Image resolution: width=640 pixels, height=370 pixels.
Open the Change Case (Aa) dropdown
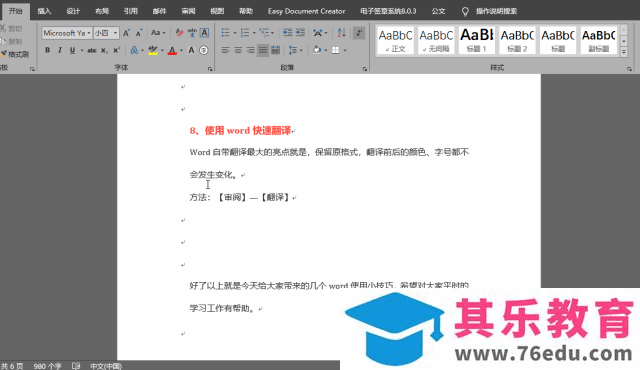pyautogui.click(x=158, y=33)
